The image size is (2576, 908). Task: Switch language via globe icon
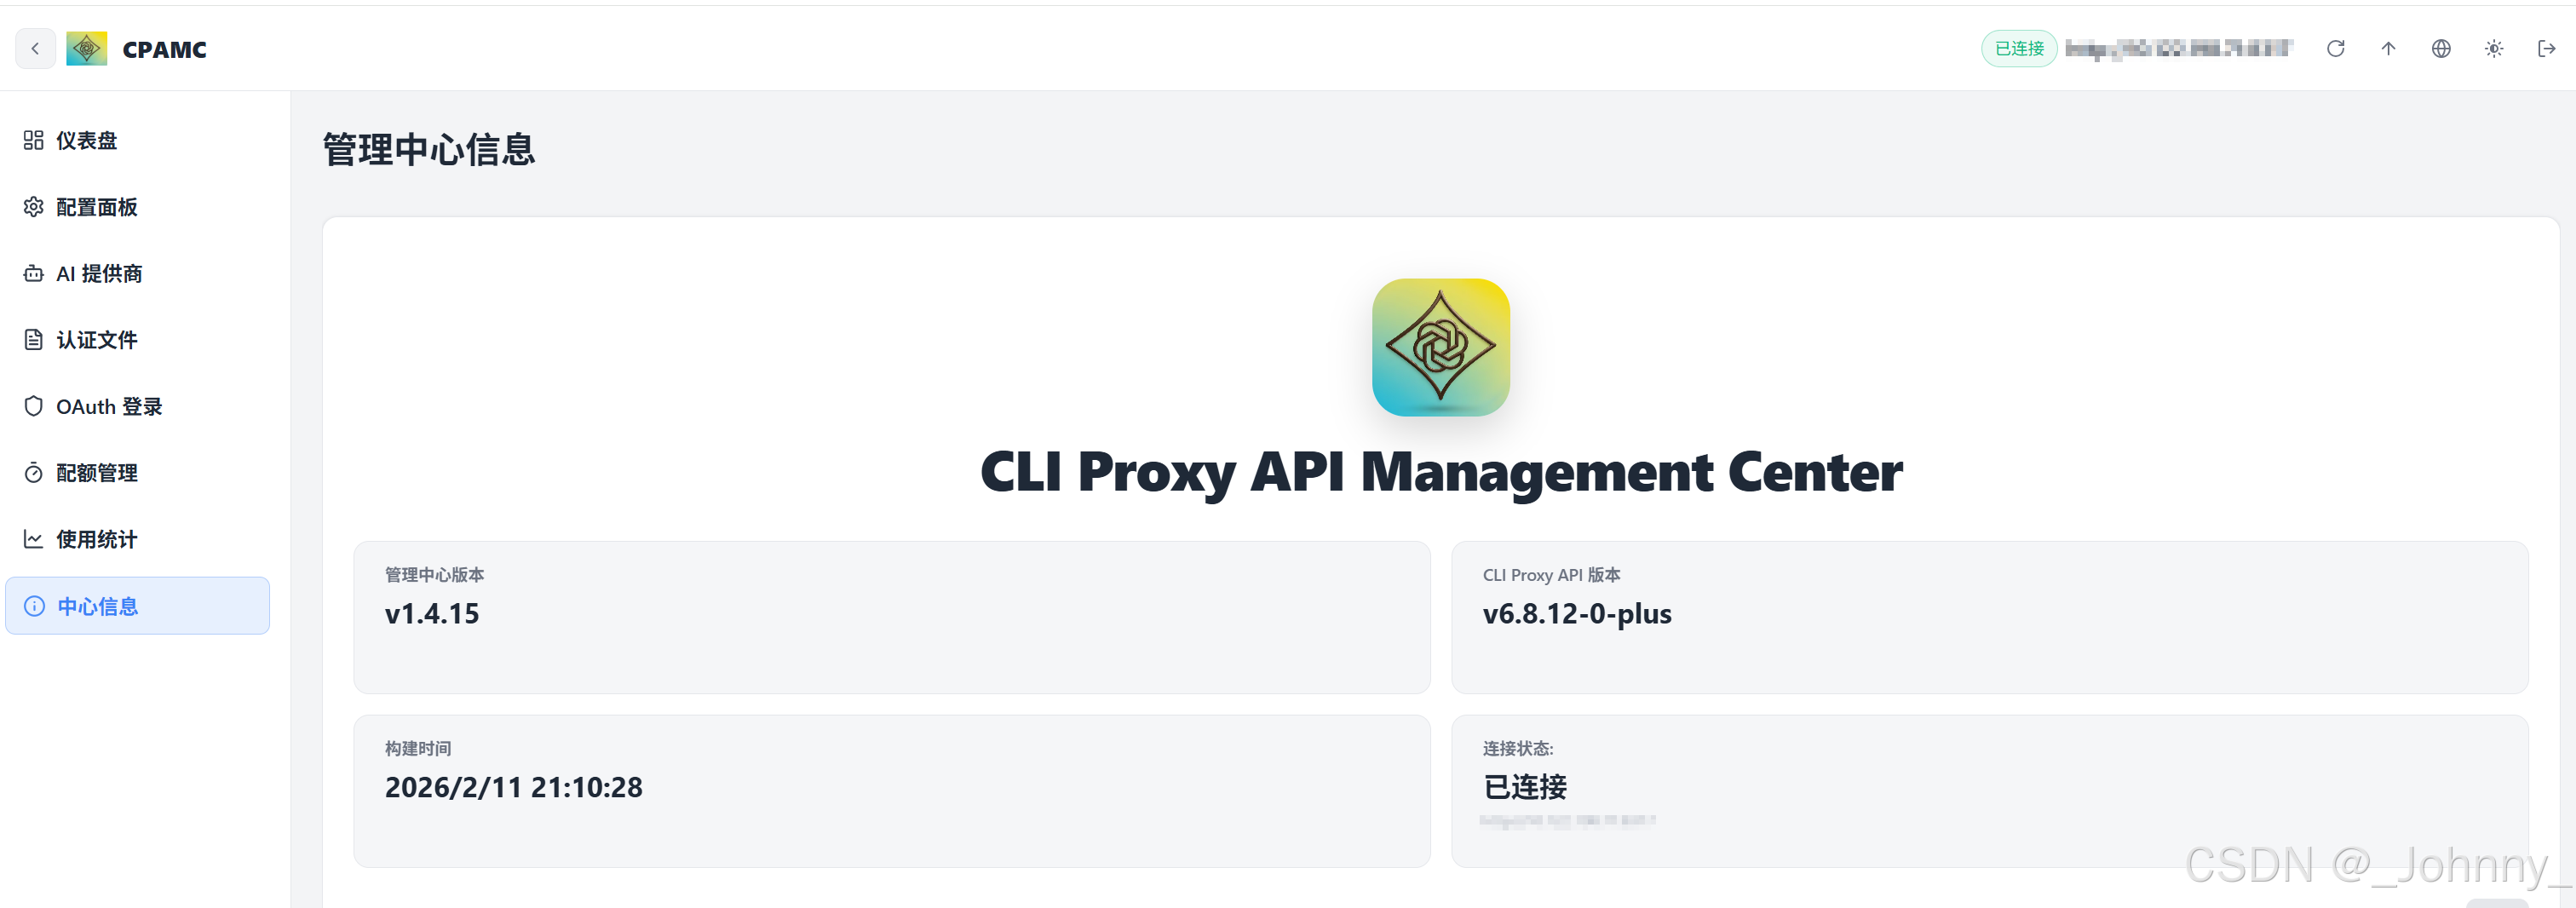(x=2441, y=48)
